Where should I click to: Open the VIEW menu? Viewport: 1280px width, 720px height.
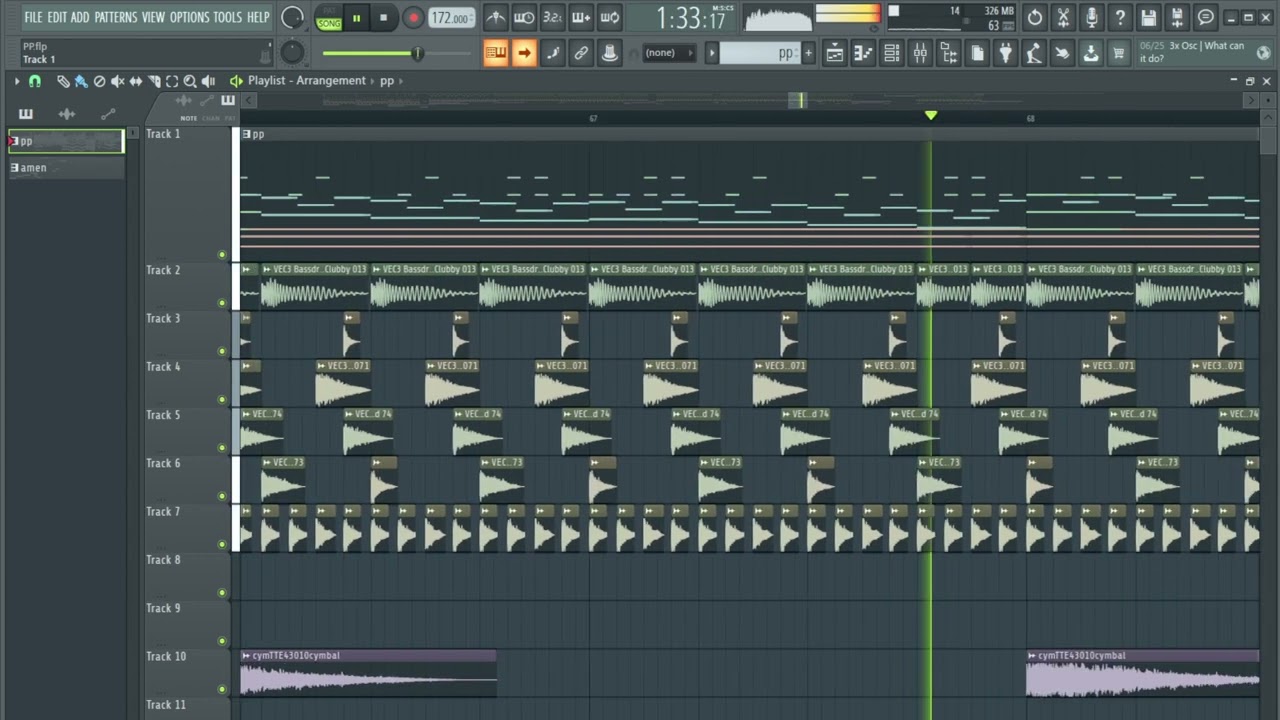153,17
